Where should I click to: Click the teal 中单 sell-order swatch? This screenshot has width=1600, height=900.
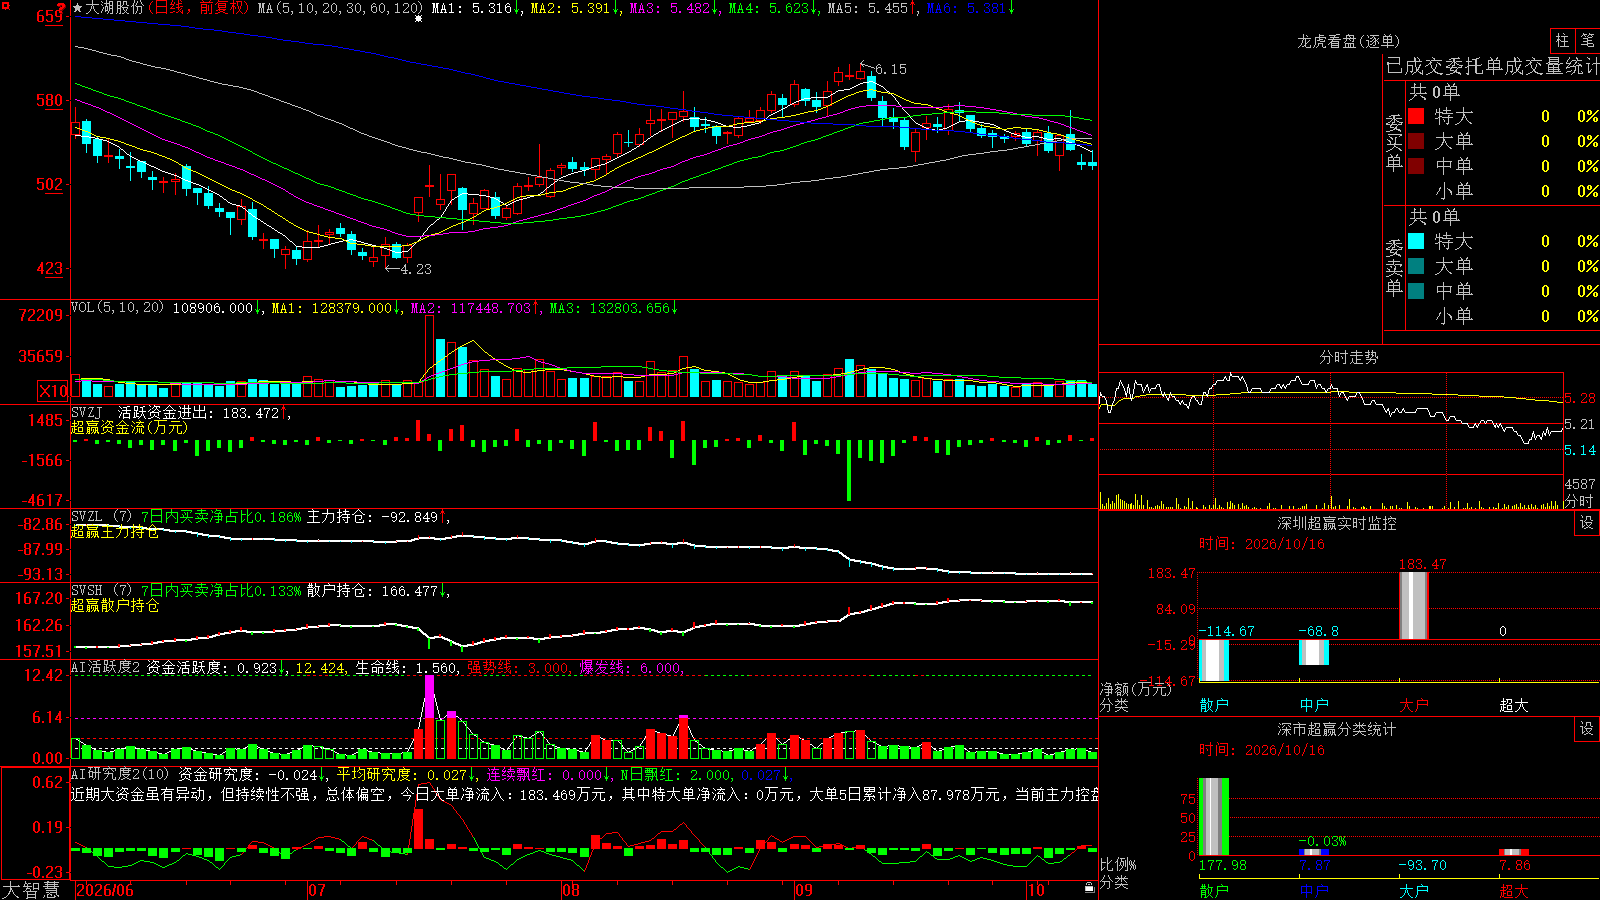pos(1416,291)
